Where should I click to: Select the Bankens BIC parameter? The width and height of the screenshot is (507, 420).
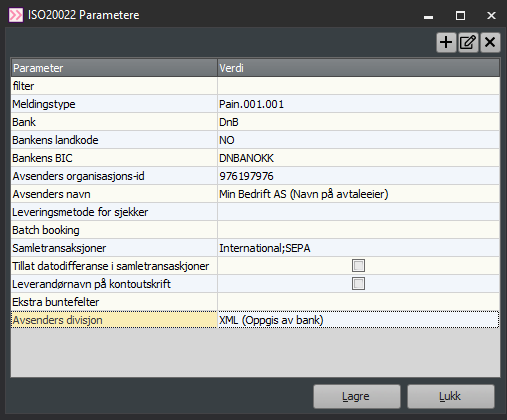pos(114,158)
